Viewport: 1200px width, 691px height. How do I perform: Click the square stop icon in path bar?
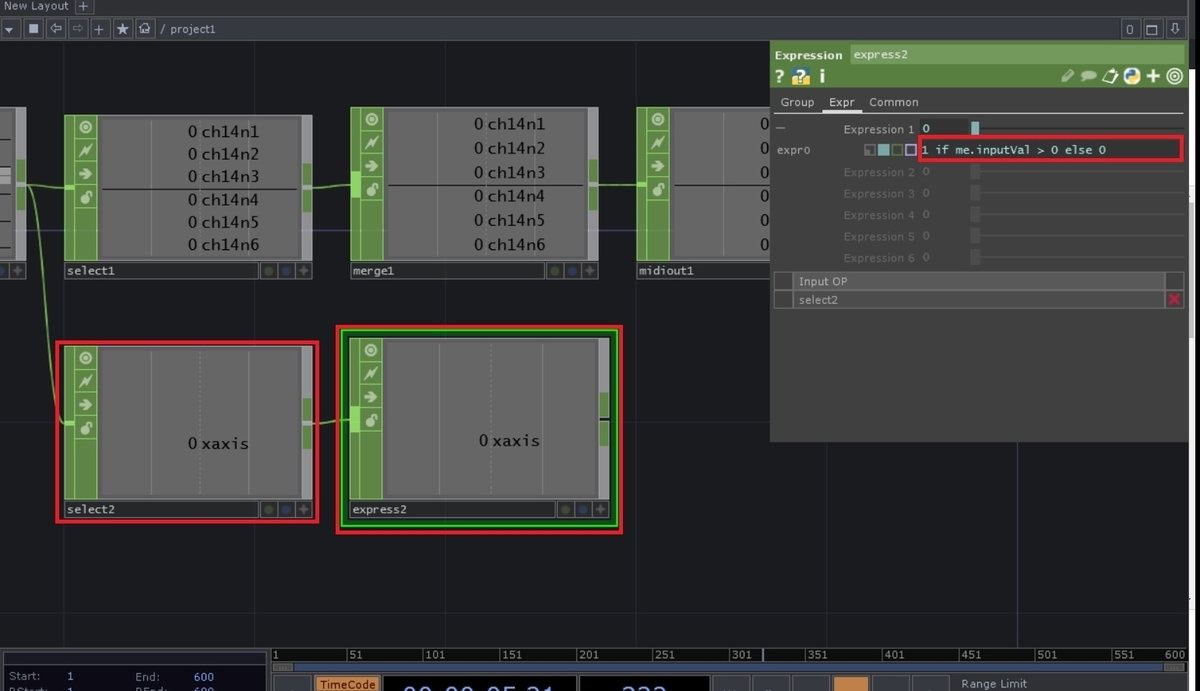[34, 29]
